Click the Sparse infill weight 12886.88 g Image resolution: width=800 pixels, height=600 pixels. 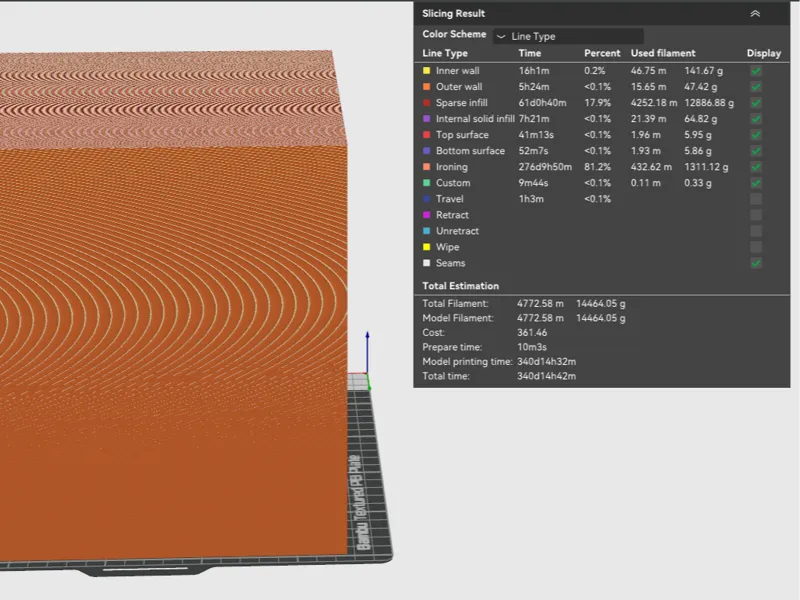click(x=709, y=103)
